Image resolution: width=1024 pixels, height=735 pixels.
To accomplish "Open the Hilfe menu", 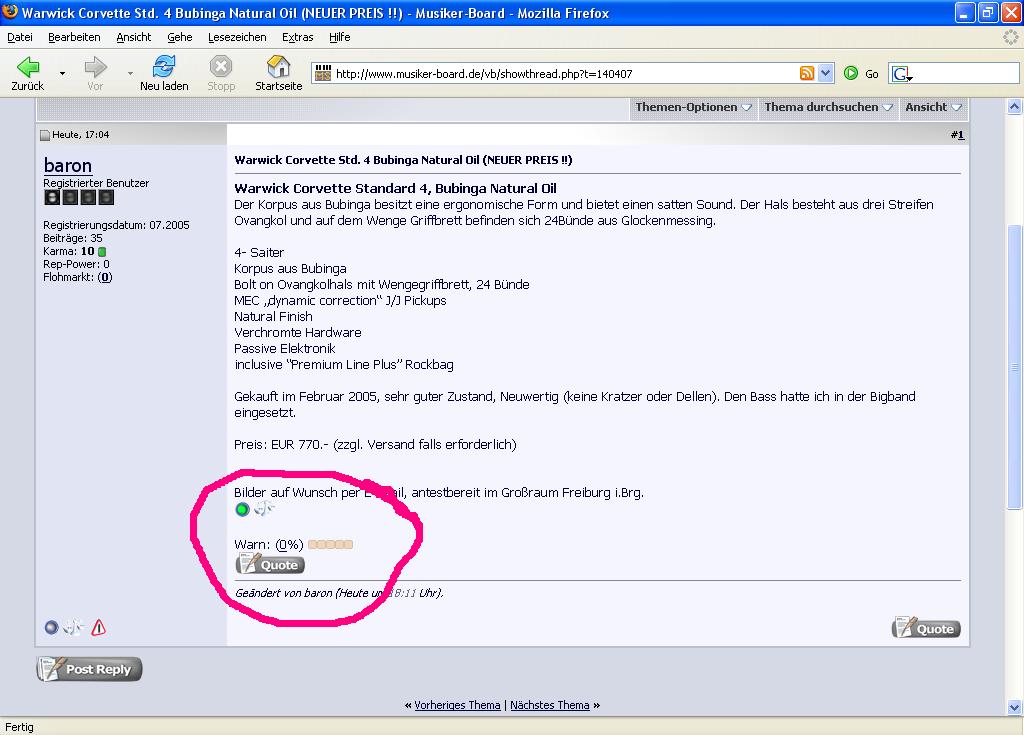I will coord(340,37).
